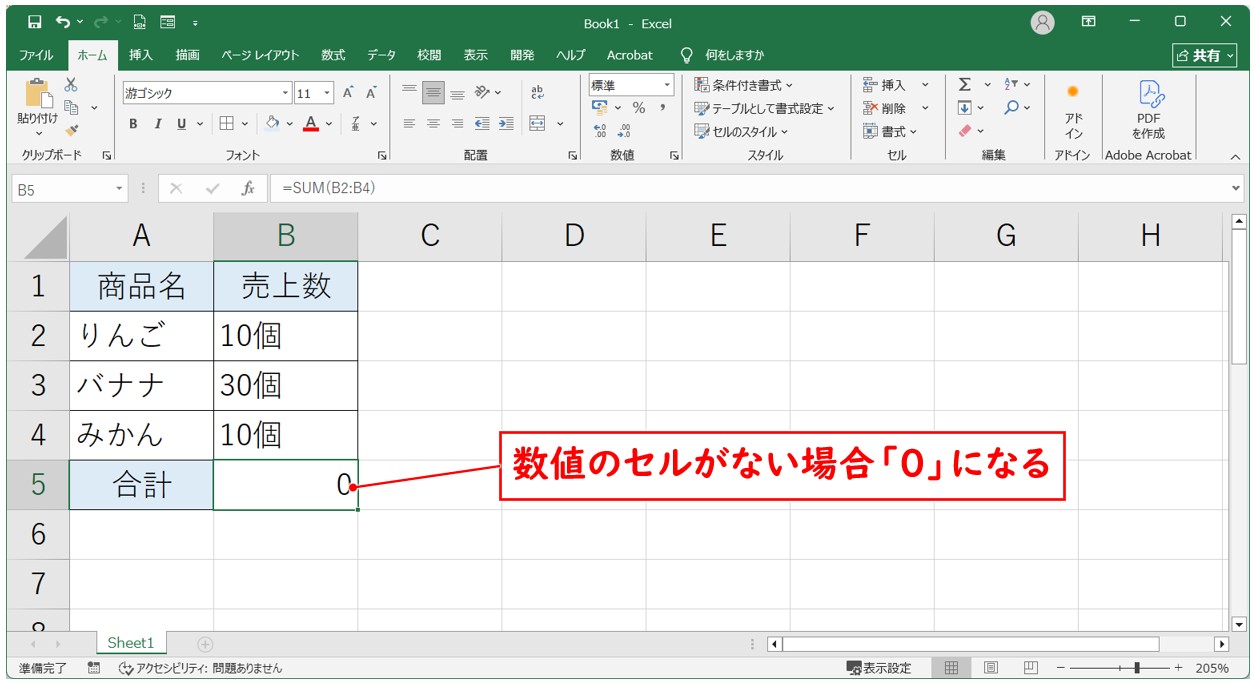This screenshot has width=1255, height=685.
Task: Click the red font color swatch
Action: pos(311,124)
